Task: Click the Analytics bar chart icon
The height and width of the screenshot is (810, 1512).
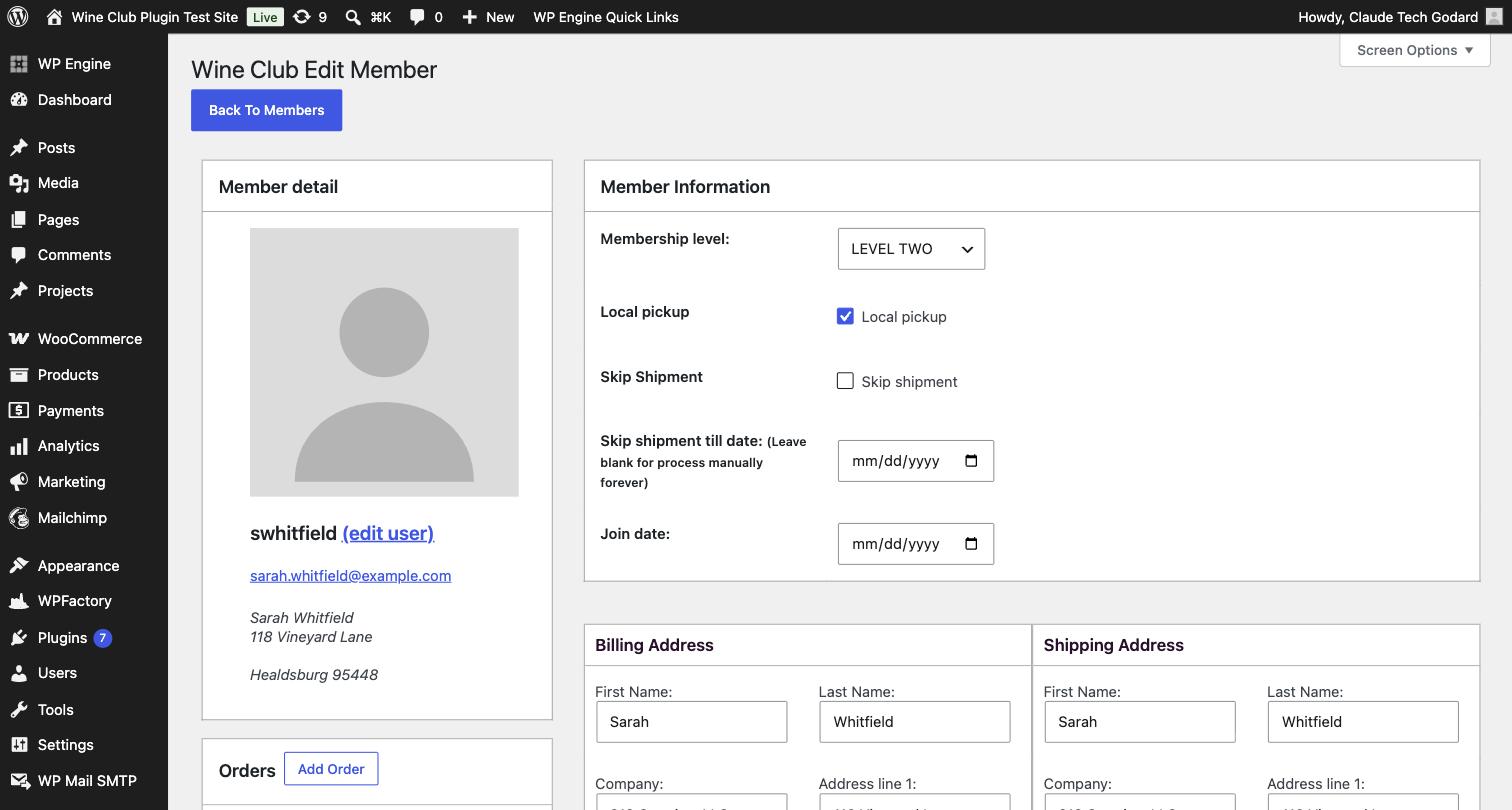Action: coord(19,446)
